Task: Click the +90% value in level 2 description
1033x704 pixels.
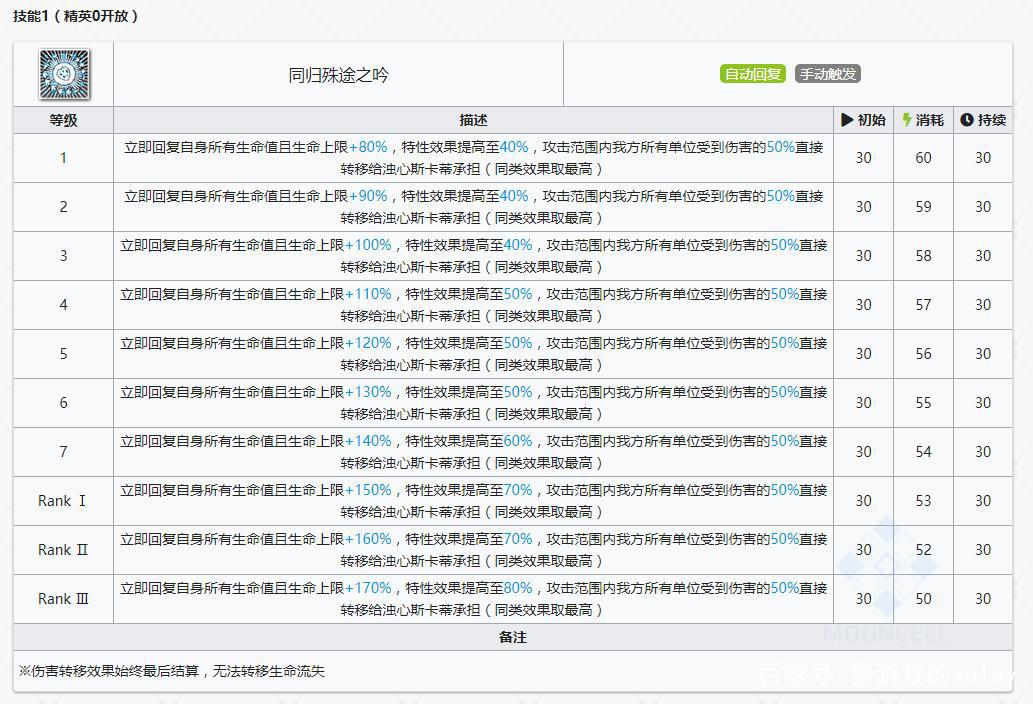Action: click(368, 196)
